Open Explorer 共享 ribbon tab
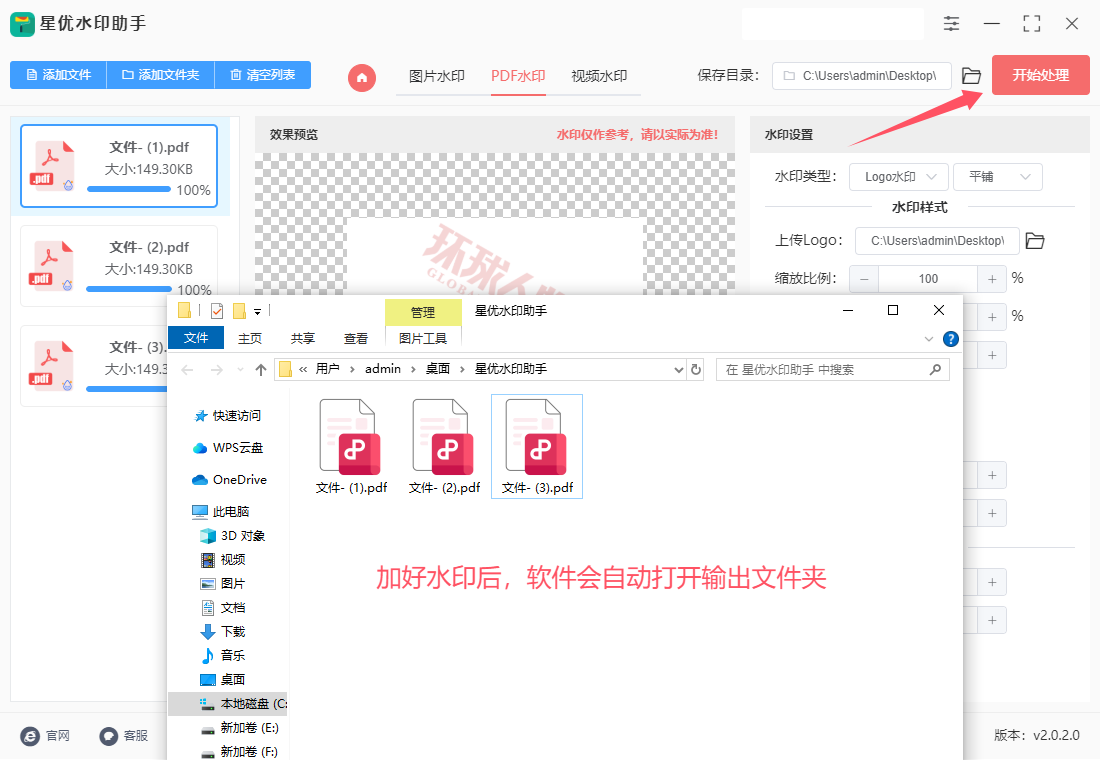The width and height of the screenshot is (1100, 760). pos(302,338)
